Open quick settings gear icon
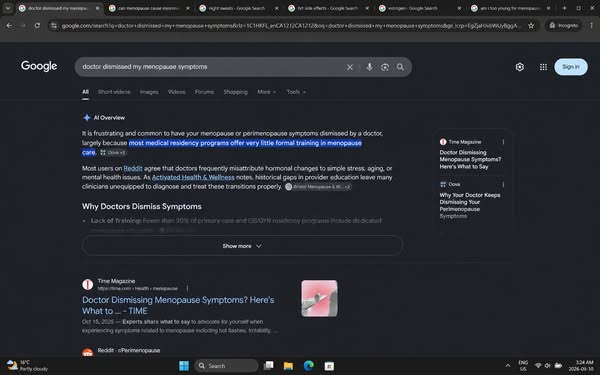Screen dimensions: 600x375 [x=519, y=67]
